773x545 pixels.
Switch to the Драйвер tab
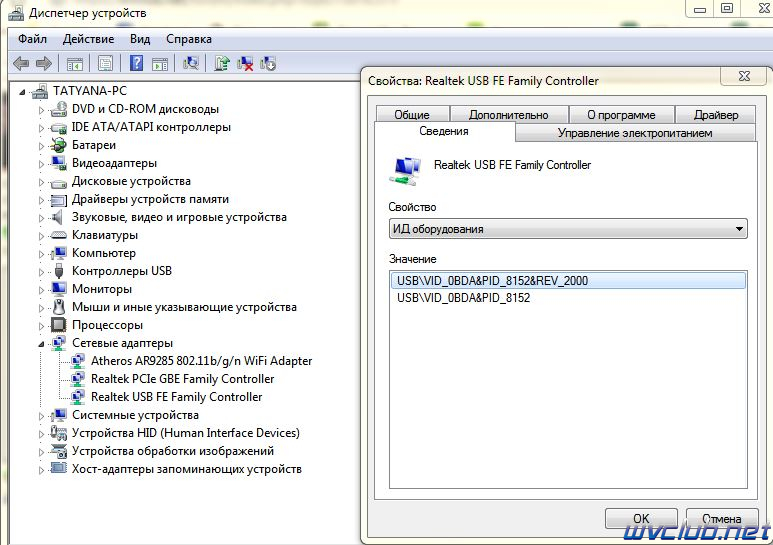(x=716, y=114)
